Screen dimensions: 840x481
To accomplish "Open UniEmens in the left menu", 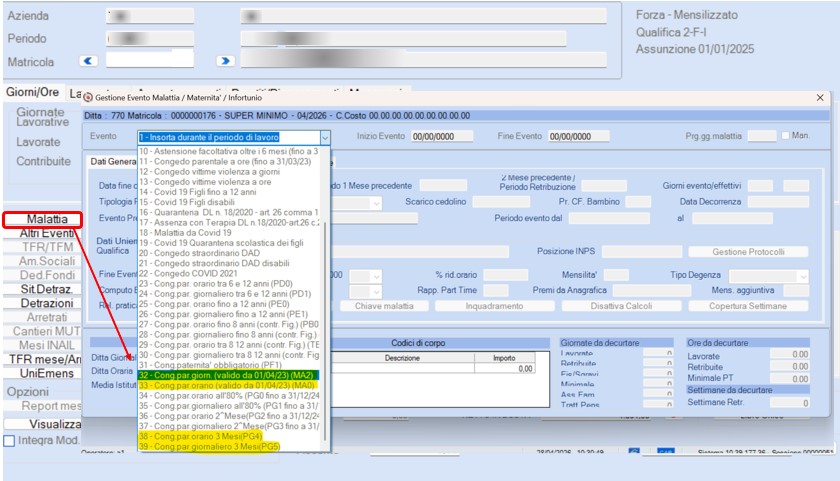I will tap(47, 373).
